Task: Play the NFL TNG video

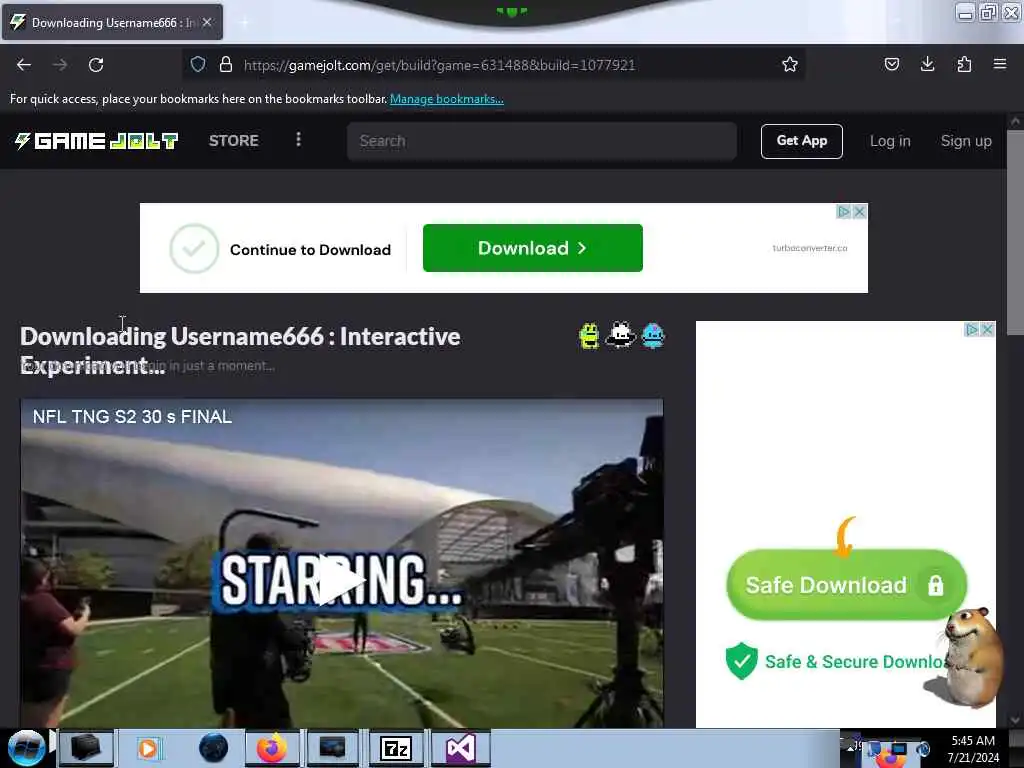Action: 342,580
